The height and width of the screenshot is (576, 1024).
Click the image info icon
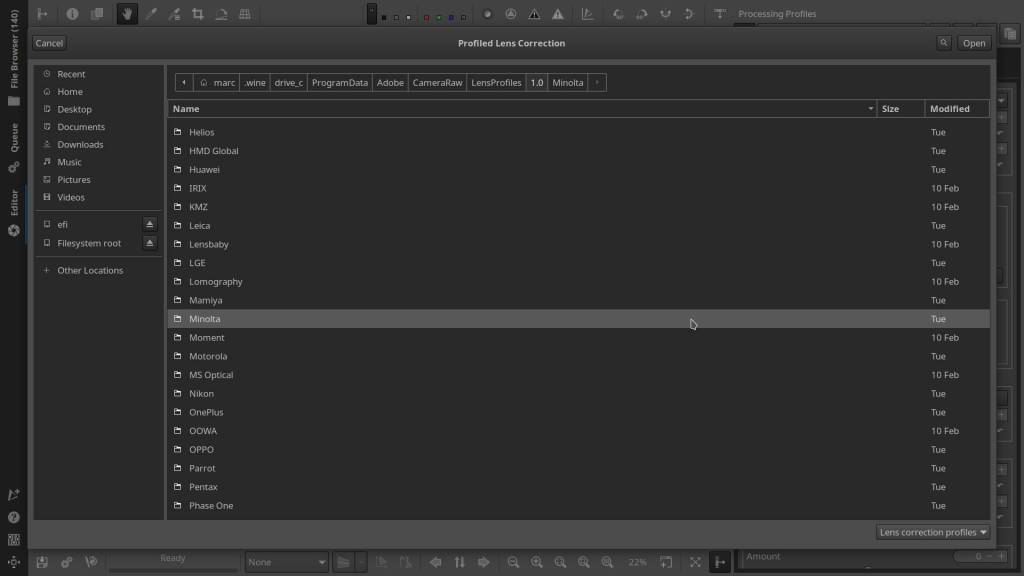[73, 14]
